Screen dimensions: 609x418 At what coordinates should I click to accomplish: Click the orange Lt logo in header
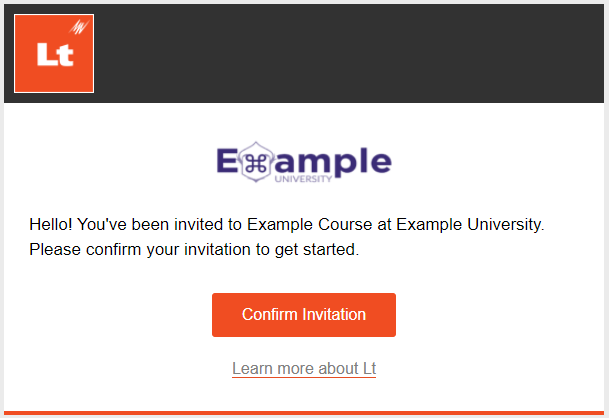54,54
